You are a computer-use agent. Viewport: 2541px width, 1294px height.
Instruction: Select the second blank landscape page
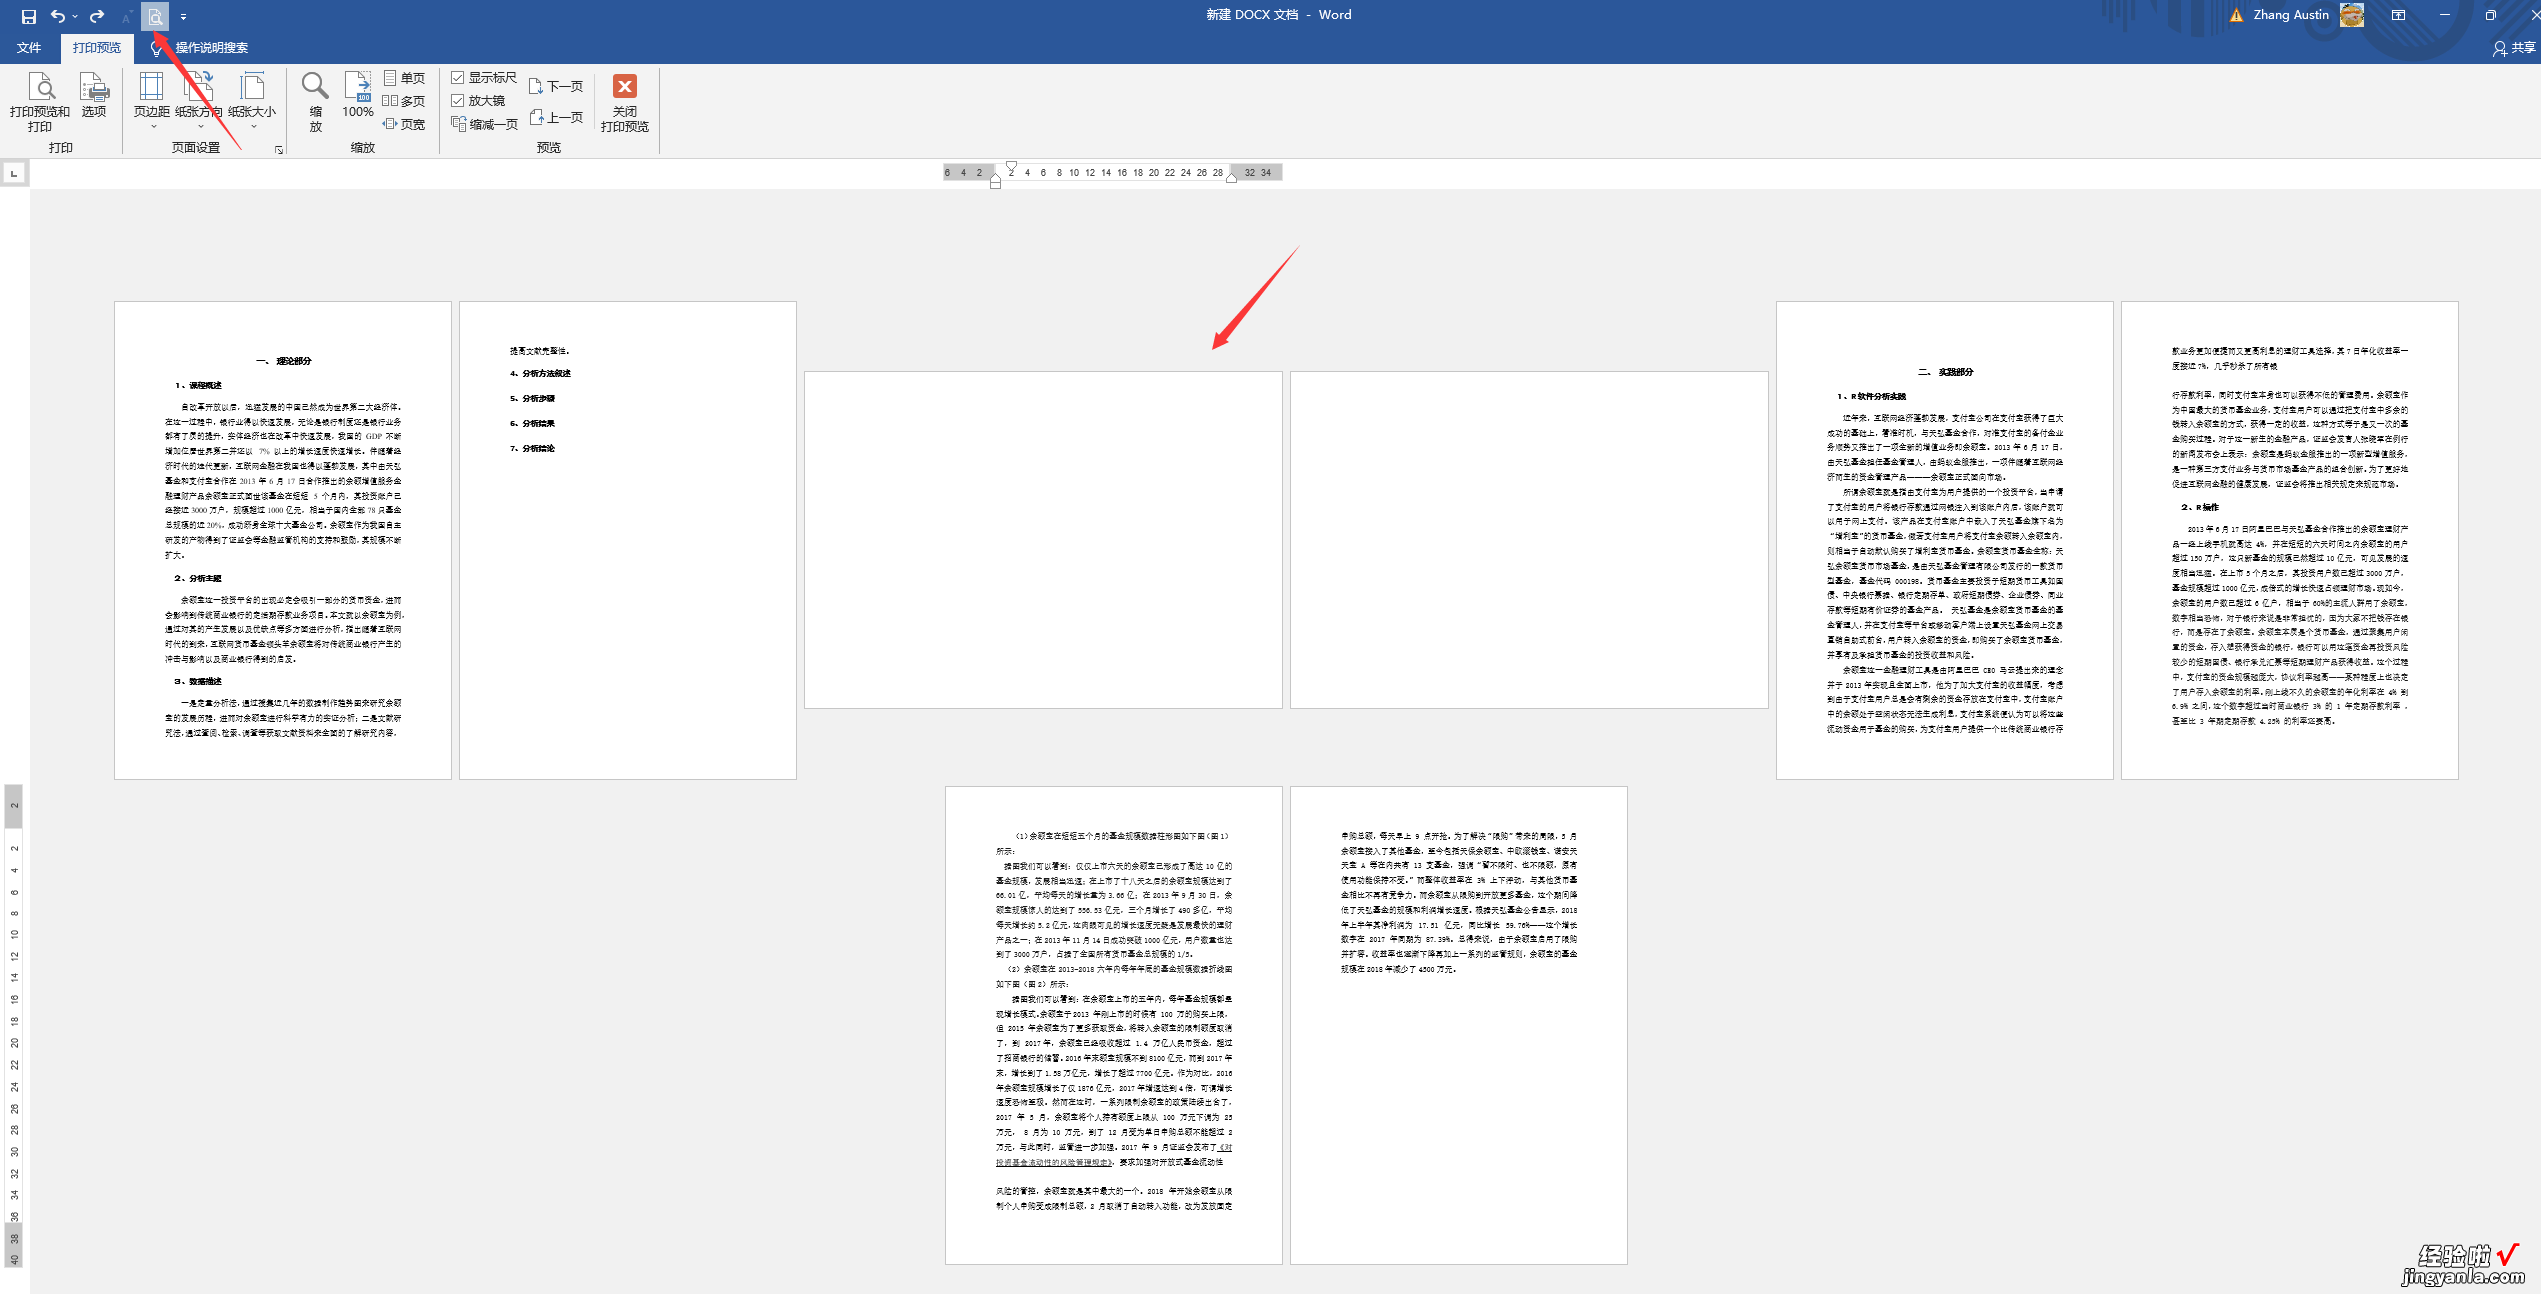point(1529,540)
